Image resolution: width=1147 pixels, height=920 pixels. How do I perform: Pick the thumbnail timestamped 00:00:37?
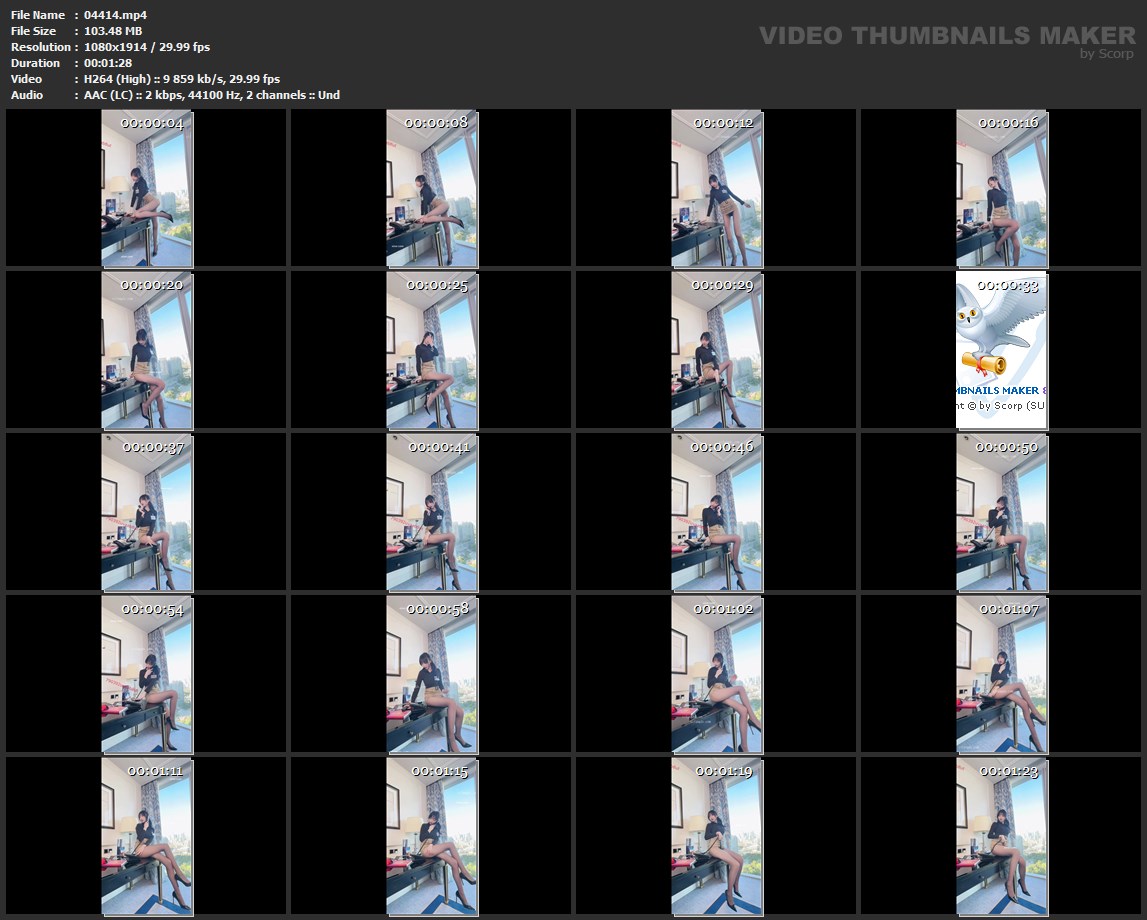tap(147, 513)
